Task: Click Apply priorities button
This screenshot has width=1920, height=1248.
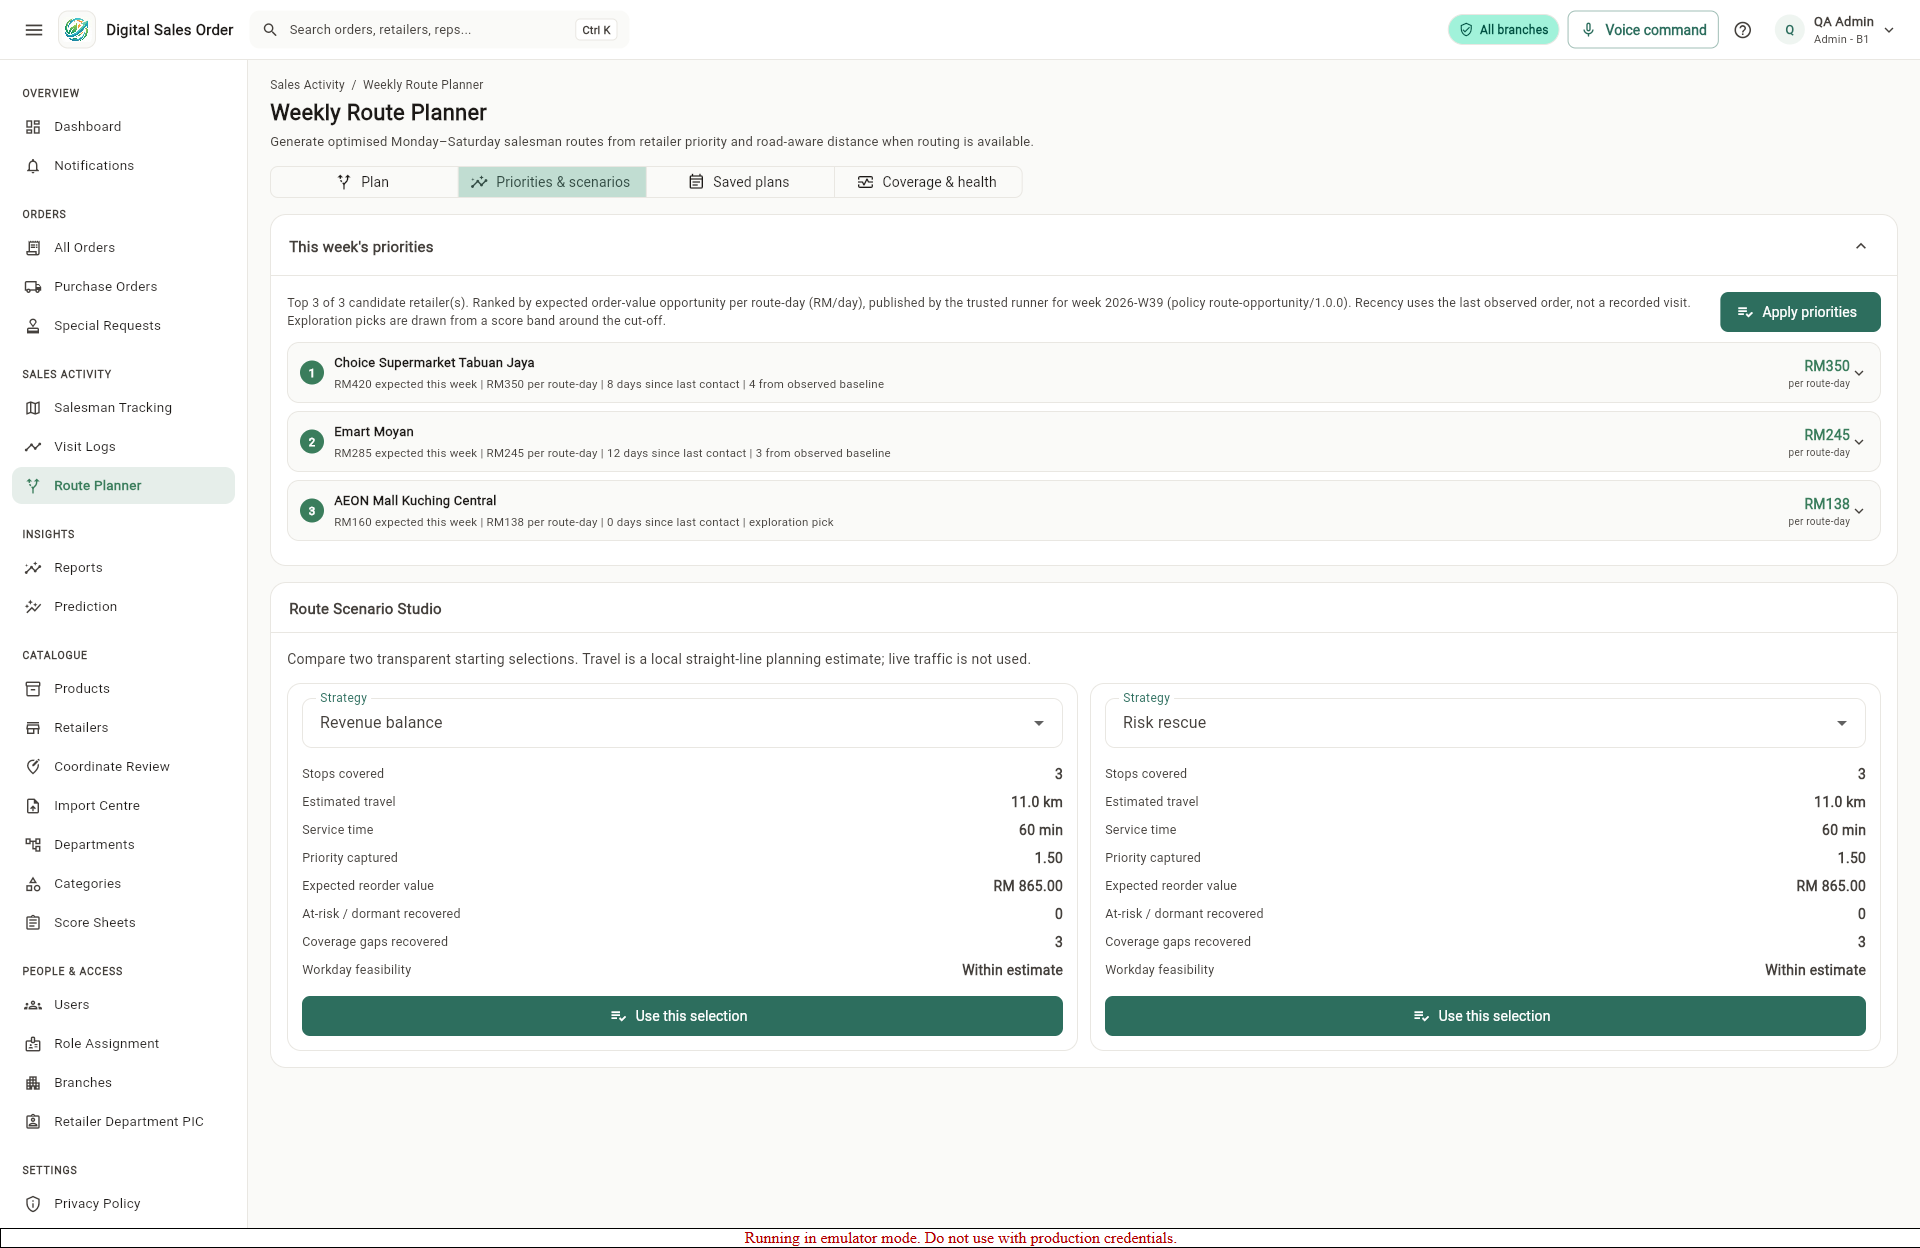Action: click(x=1800, y=312)
